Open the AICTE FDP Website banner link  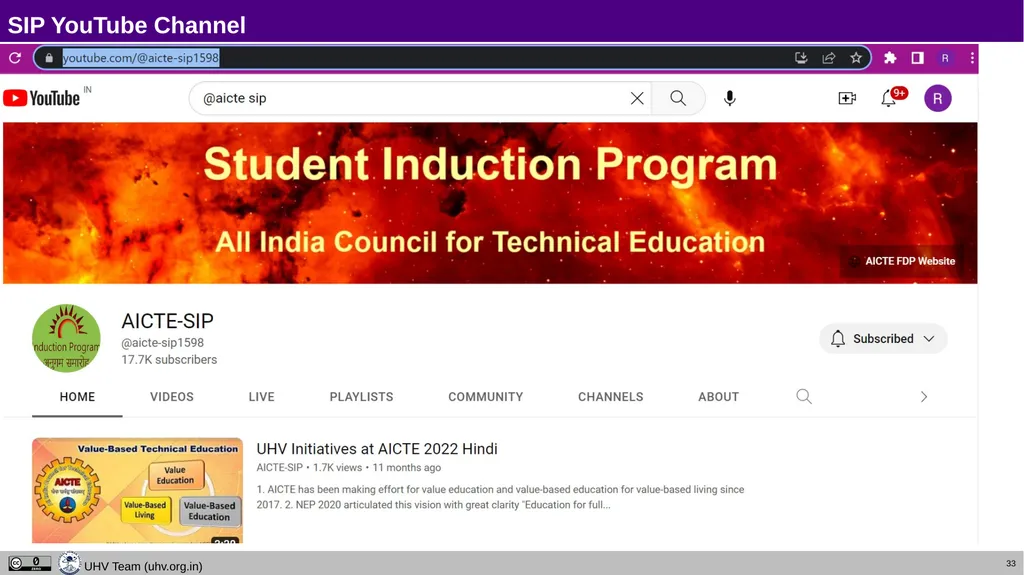pyautogui.click(x=903, y=261)
